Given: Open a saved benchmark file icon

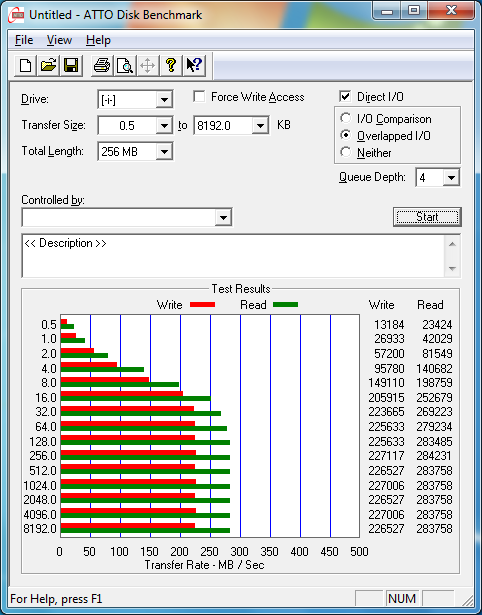Looking at the screenshot, I should click(48, 65).
